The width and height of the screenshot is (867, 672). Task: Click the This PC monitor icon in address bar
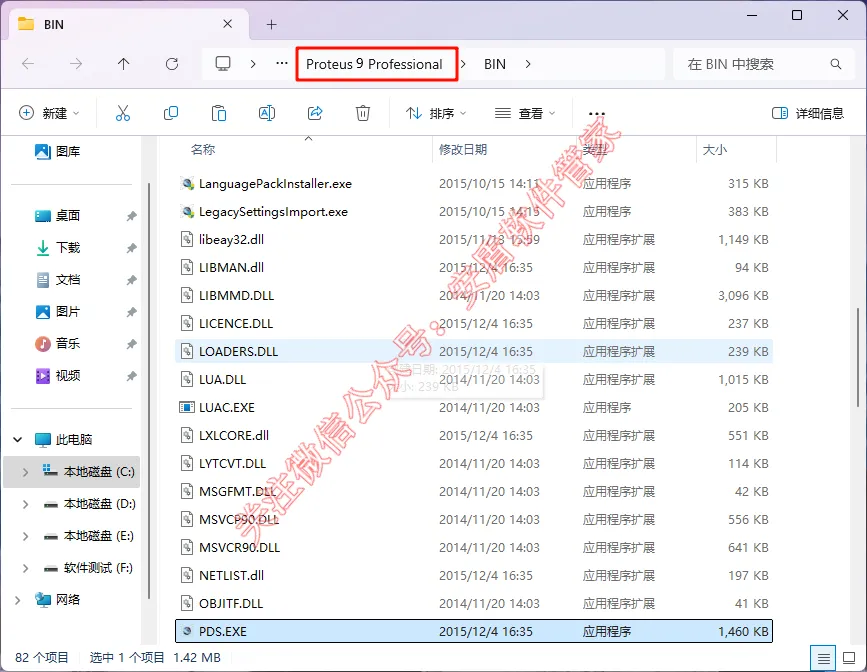coord(223,64)
